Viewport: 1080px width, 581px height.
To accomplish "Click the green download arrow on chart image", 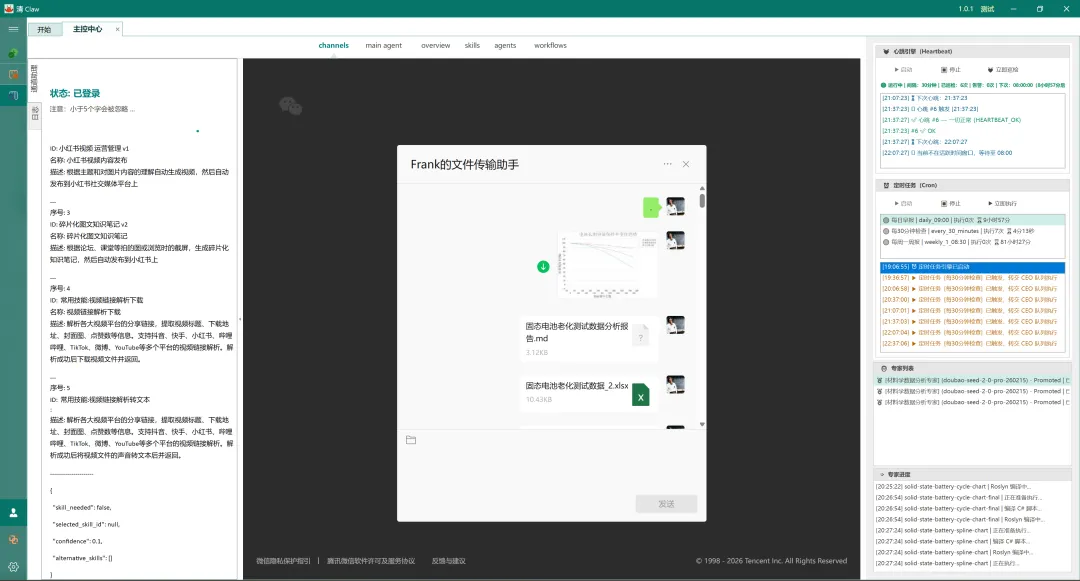I will click(543, 266).
